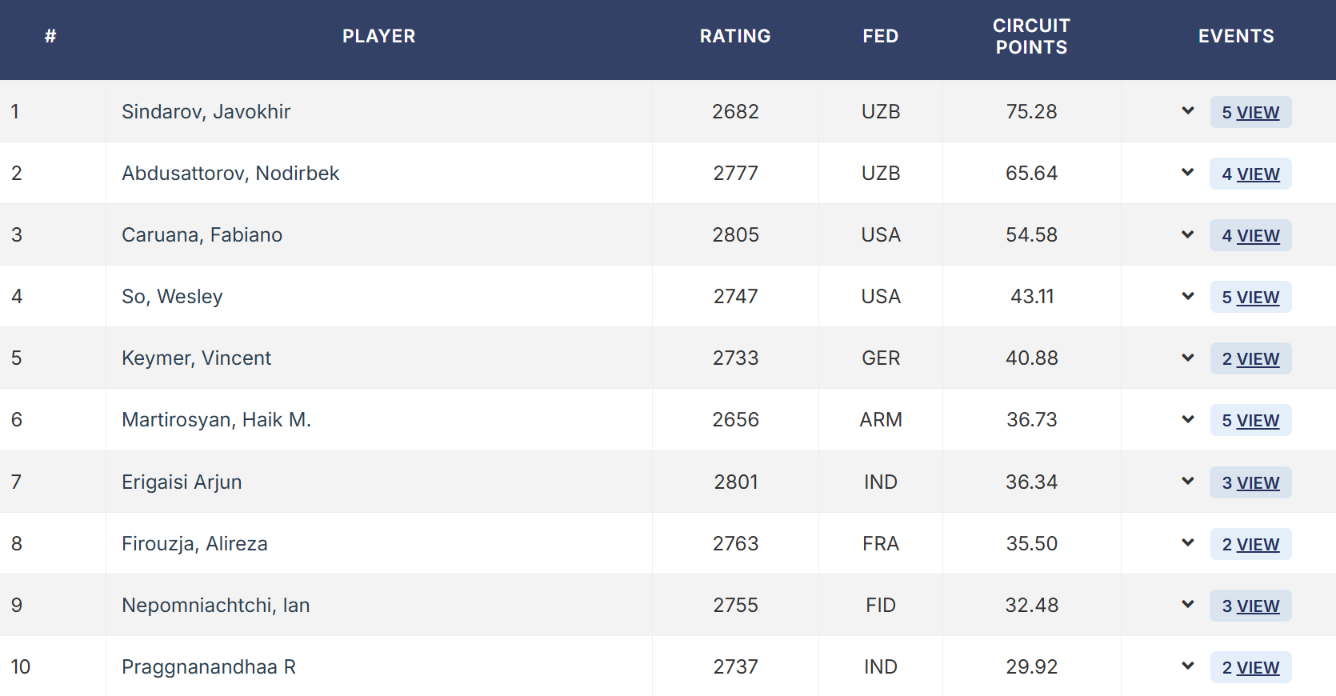View Keymer's 2 events
This screenshot has height=696, width=1336.
[1250, 359]
